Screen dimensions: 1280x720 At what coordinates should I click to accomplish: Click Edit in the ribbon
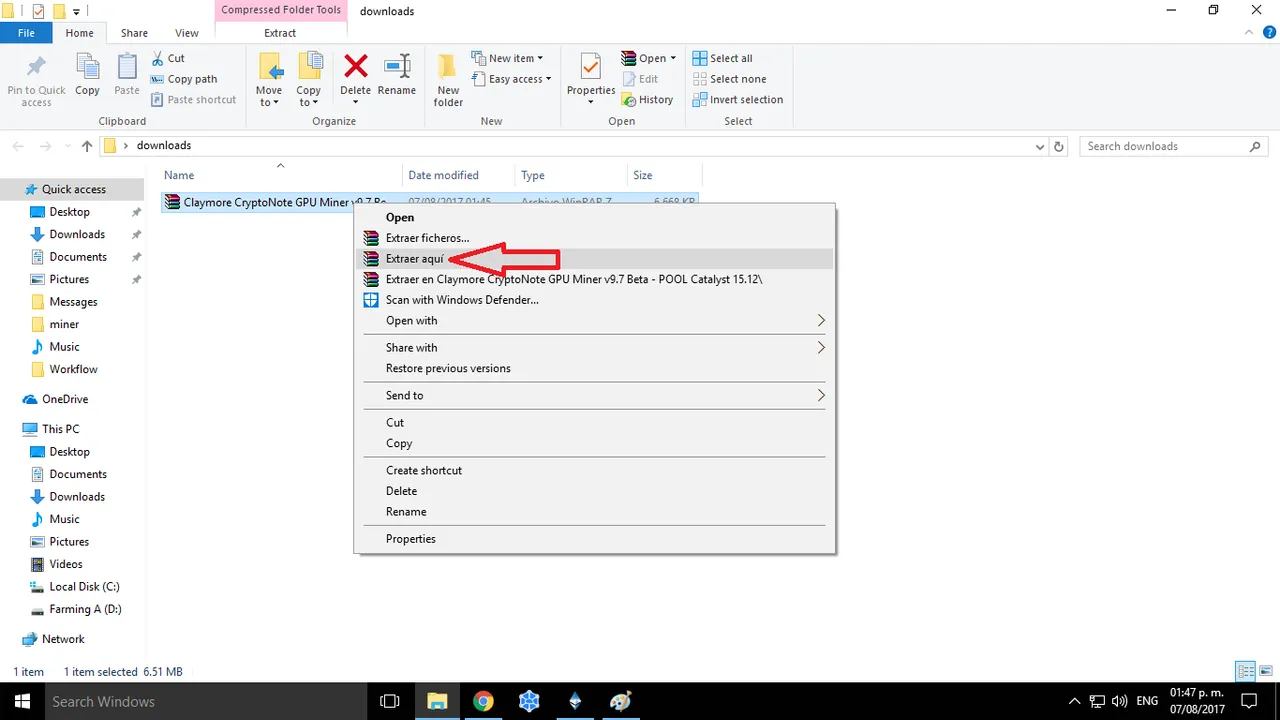tap(640, 79)
